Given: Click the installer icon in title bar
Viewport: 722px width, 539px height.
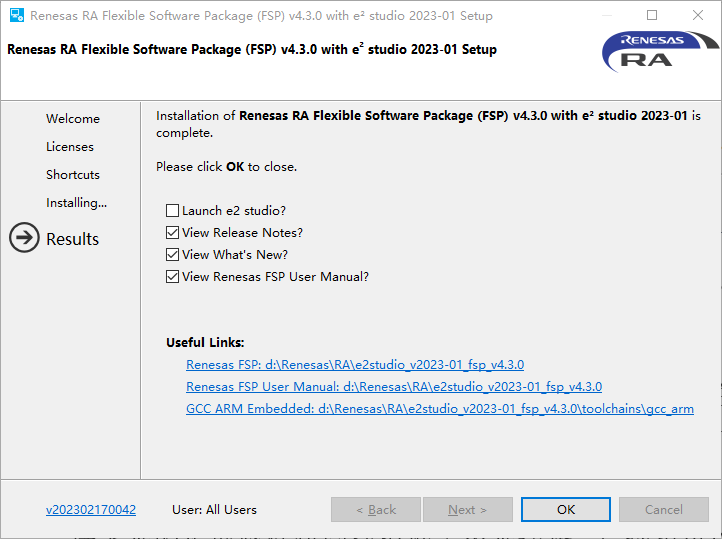Looking at the screenshot, I should (x=17, y=15).
